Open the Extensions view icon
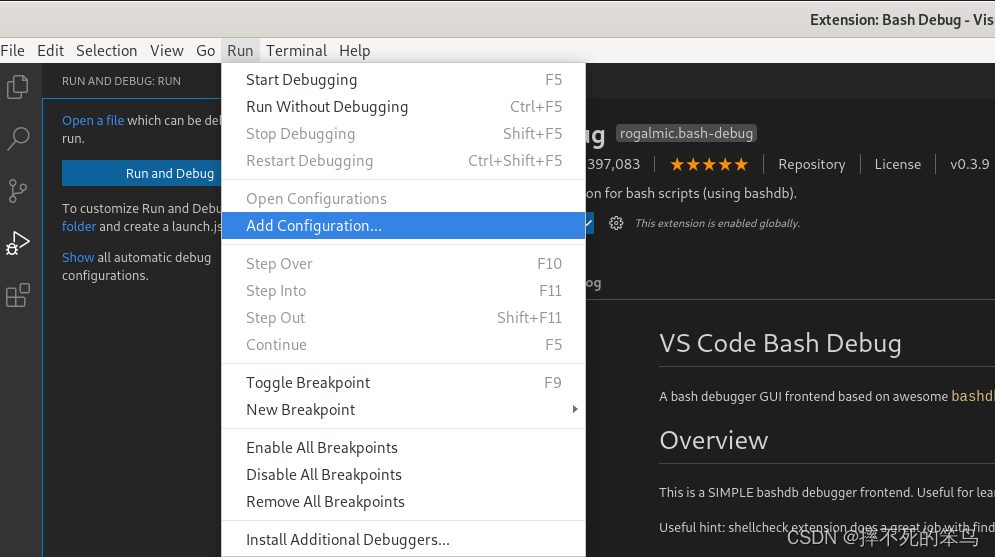The image size is (995, 557). coord(18,295)
